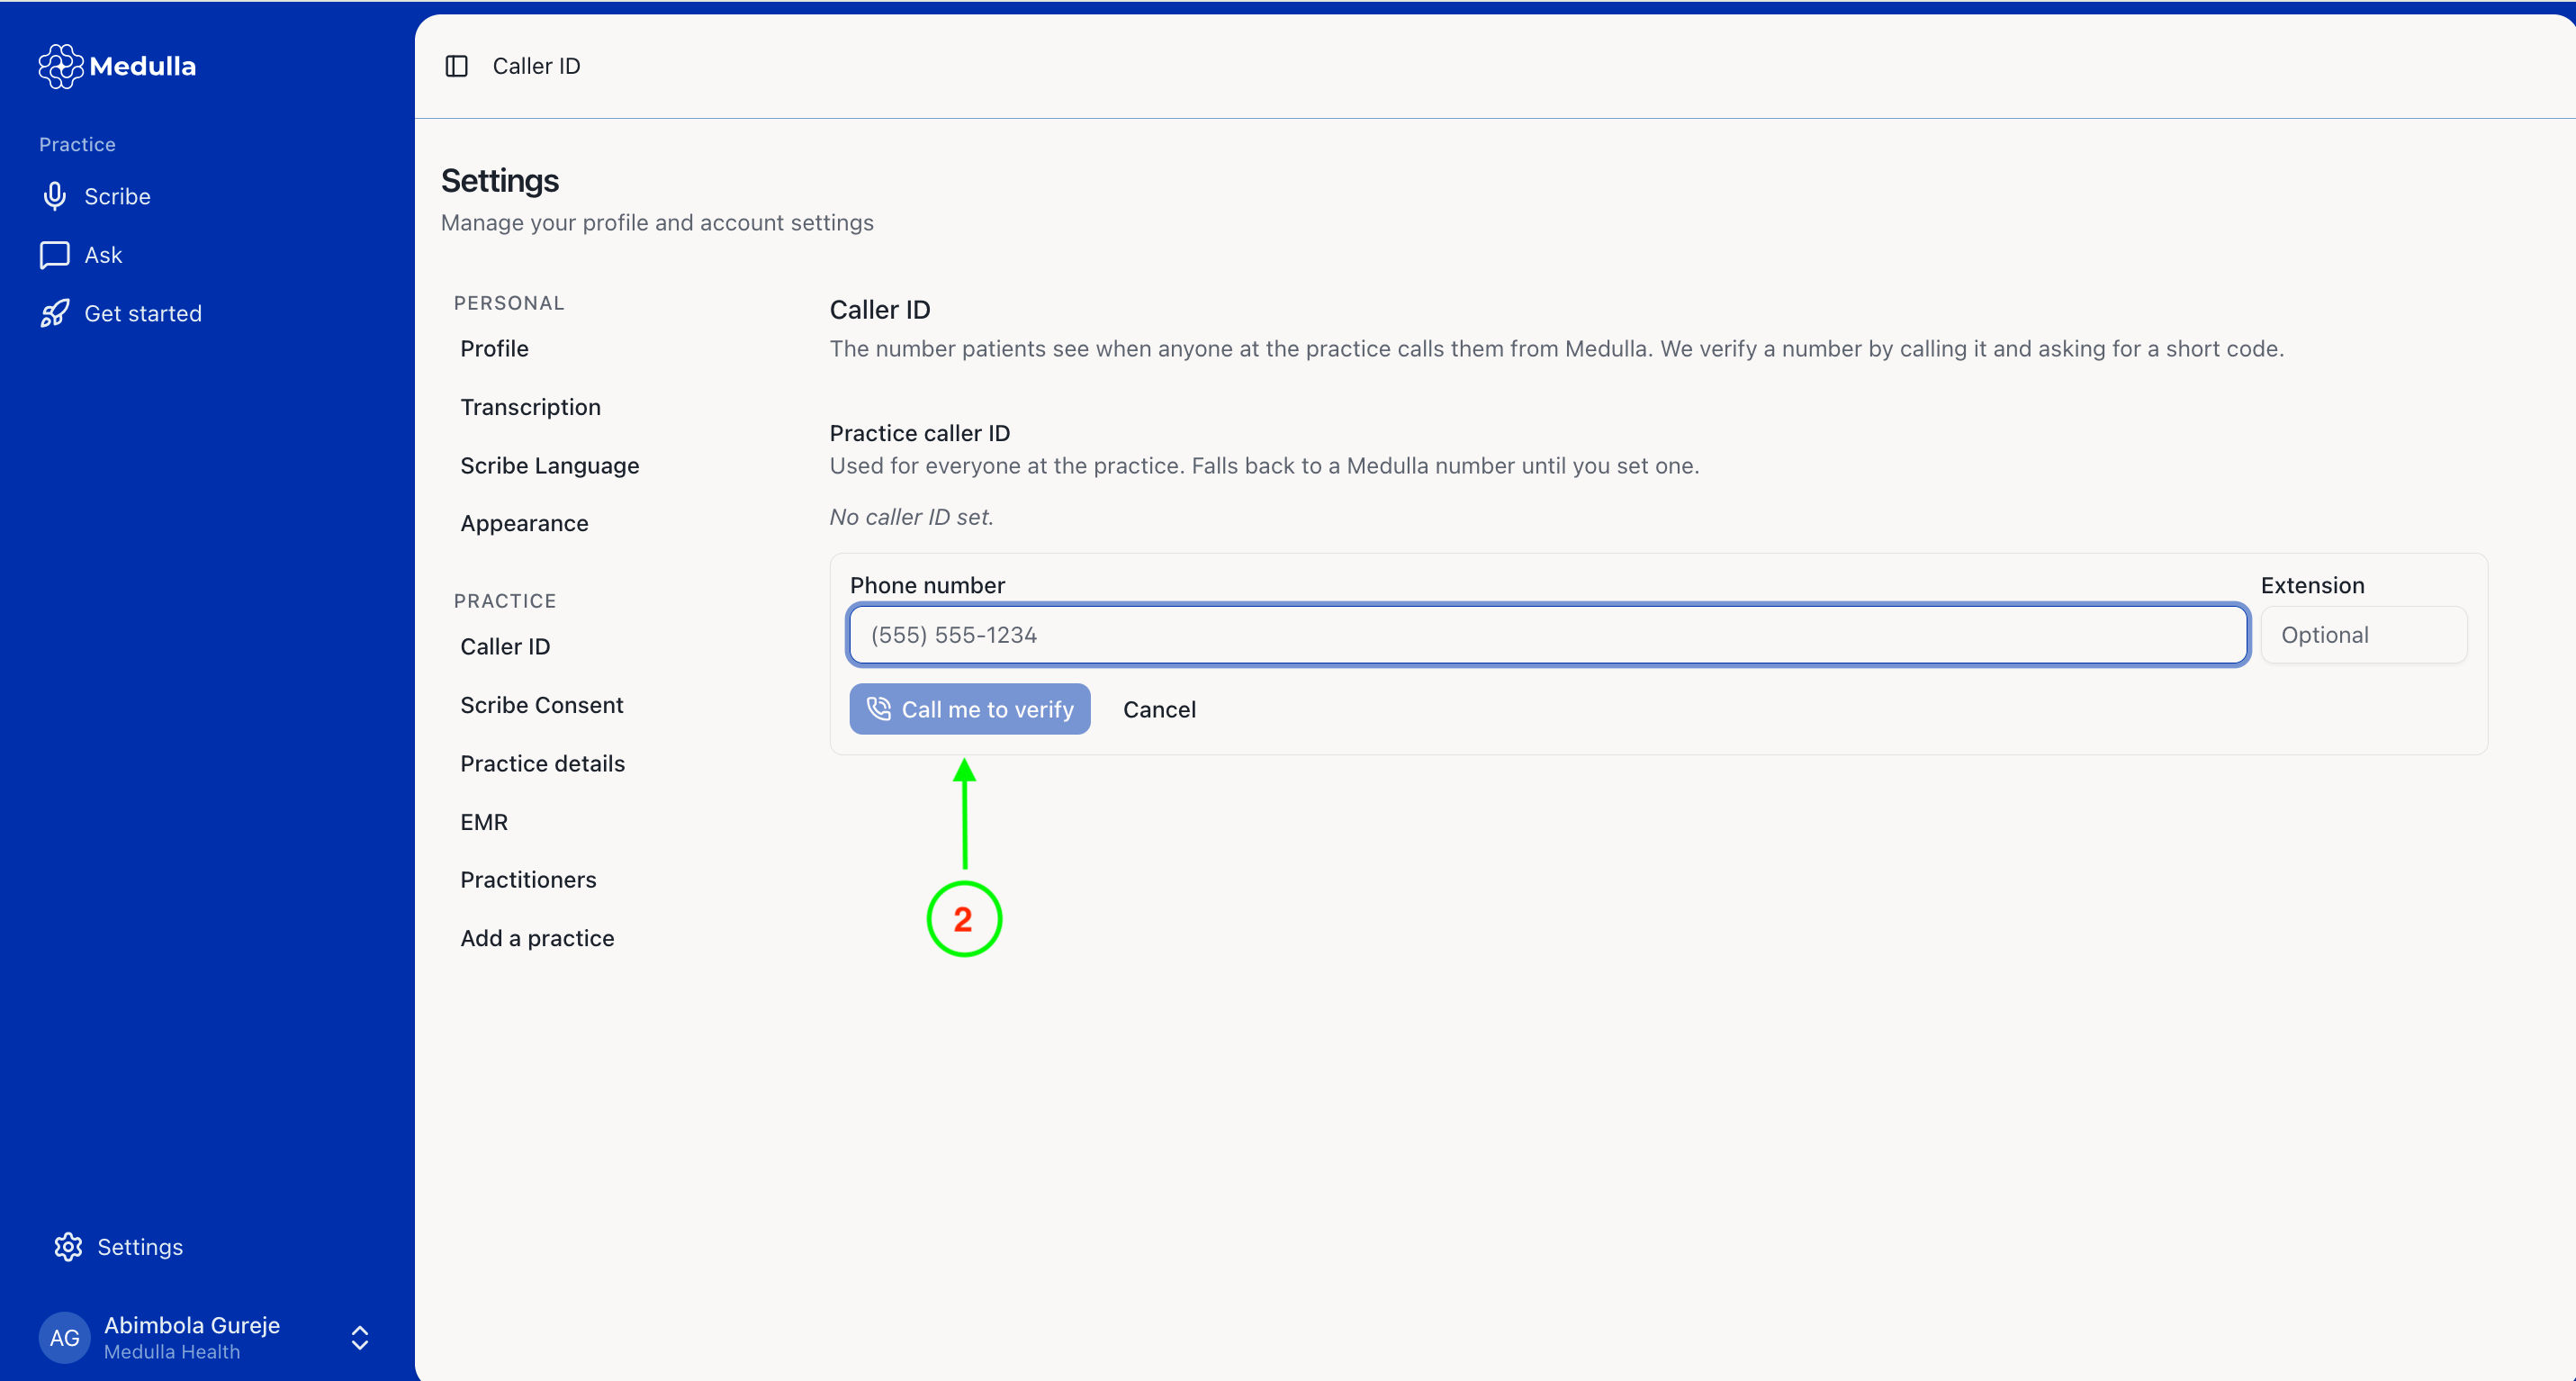Click the Call me to verify button
2576x1381 pixels.
[x=970, y=709]
